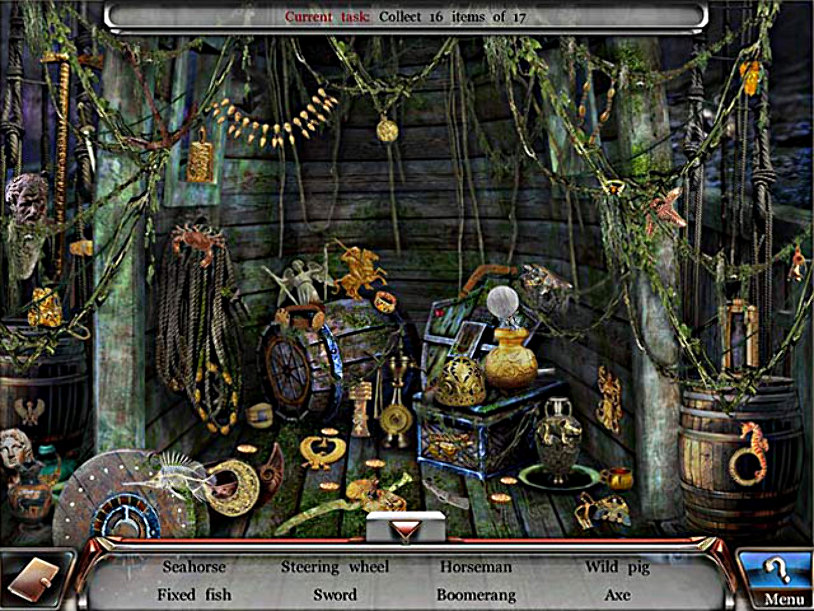Click the golden glasses-shaped ornament
The width and height of the screenshot is (814, 611).
click(x=602, y=512)
